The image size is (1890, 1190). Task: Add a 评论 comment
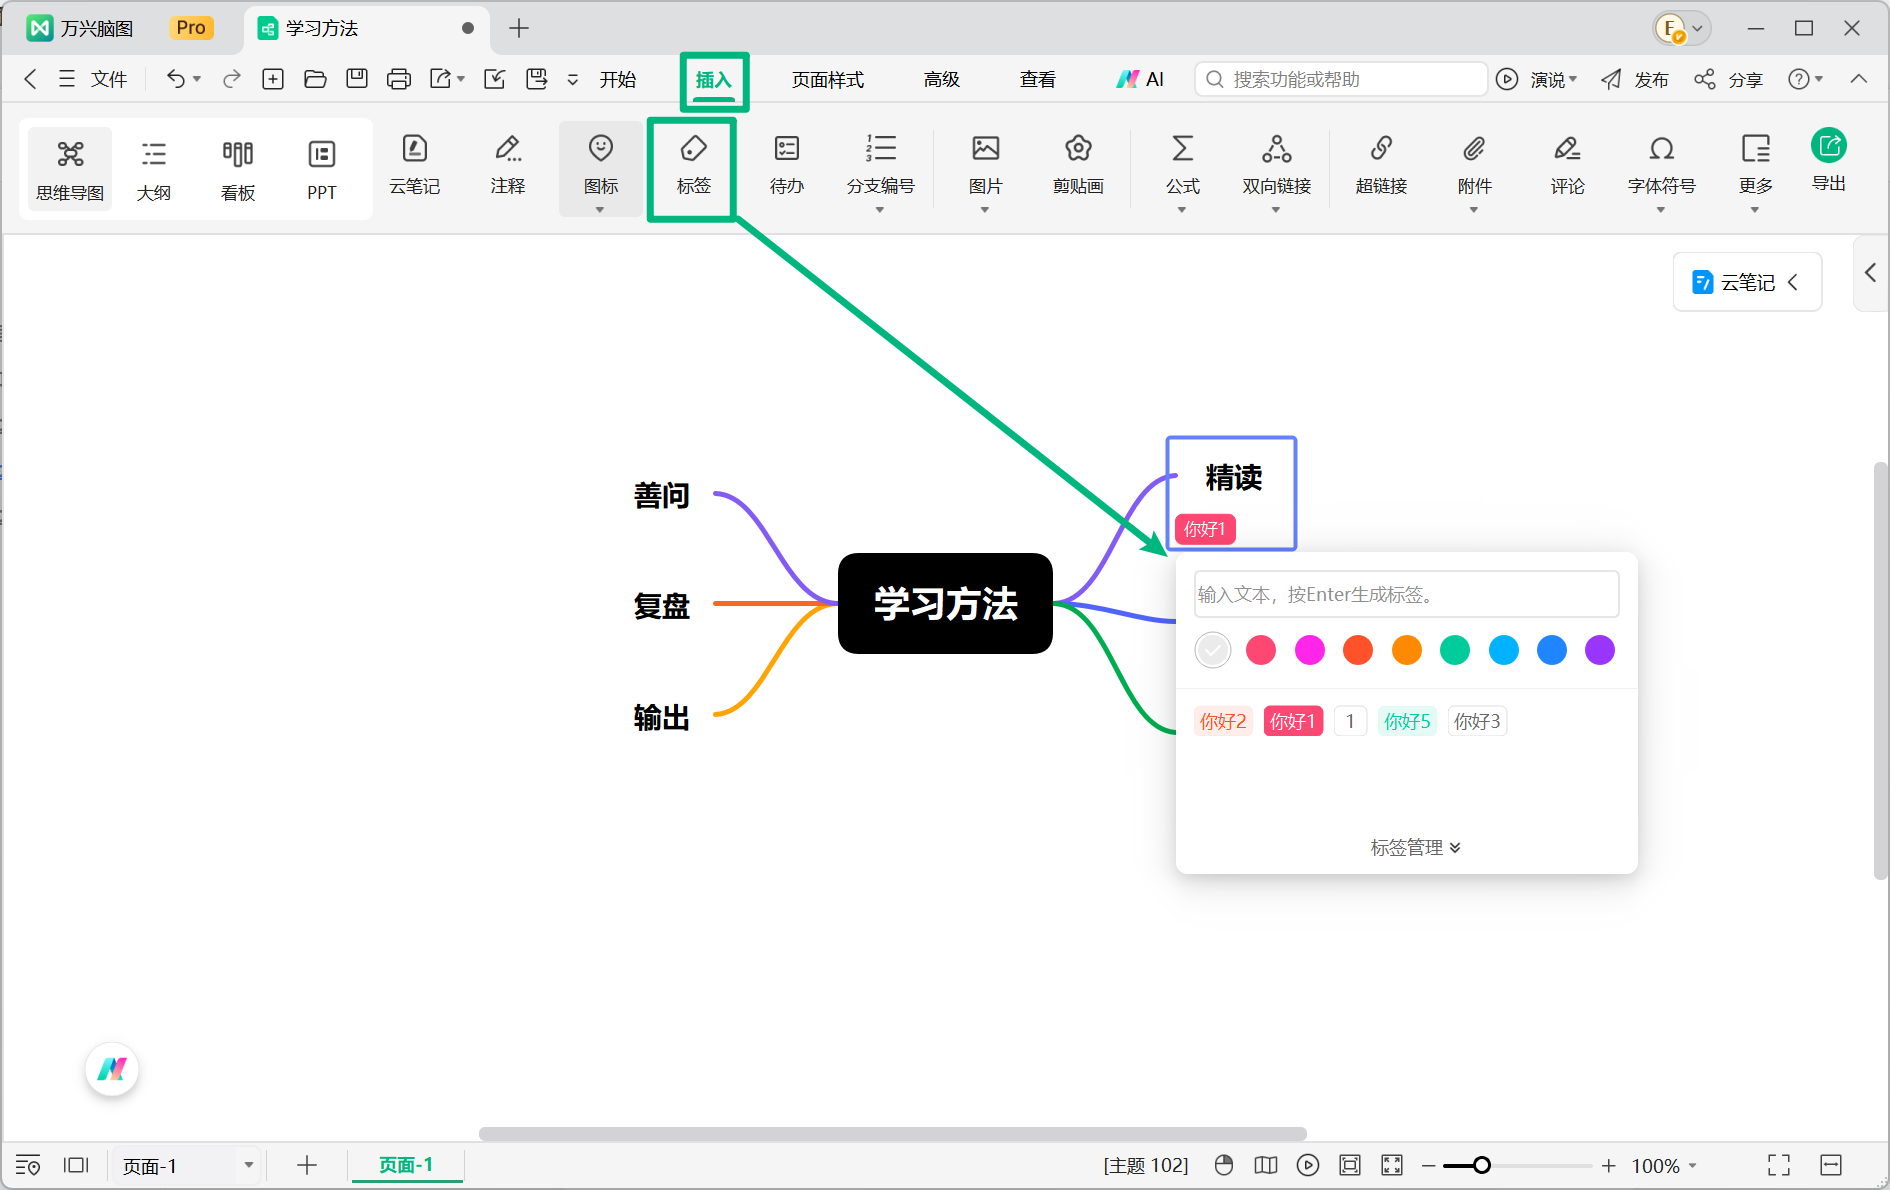tap(1567, 165)
